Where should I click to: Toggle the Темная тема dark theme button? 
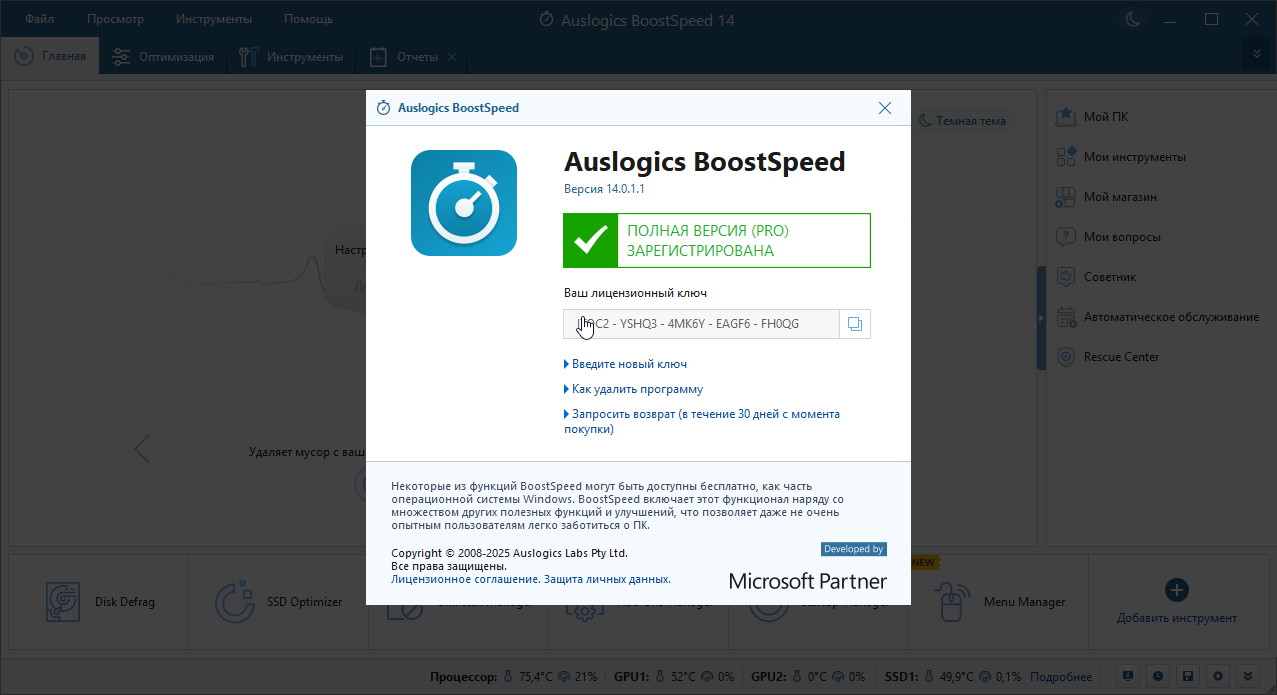click(x=963, y=120)
